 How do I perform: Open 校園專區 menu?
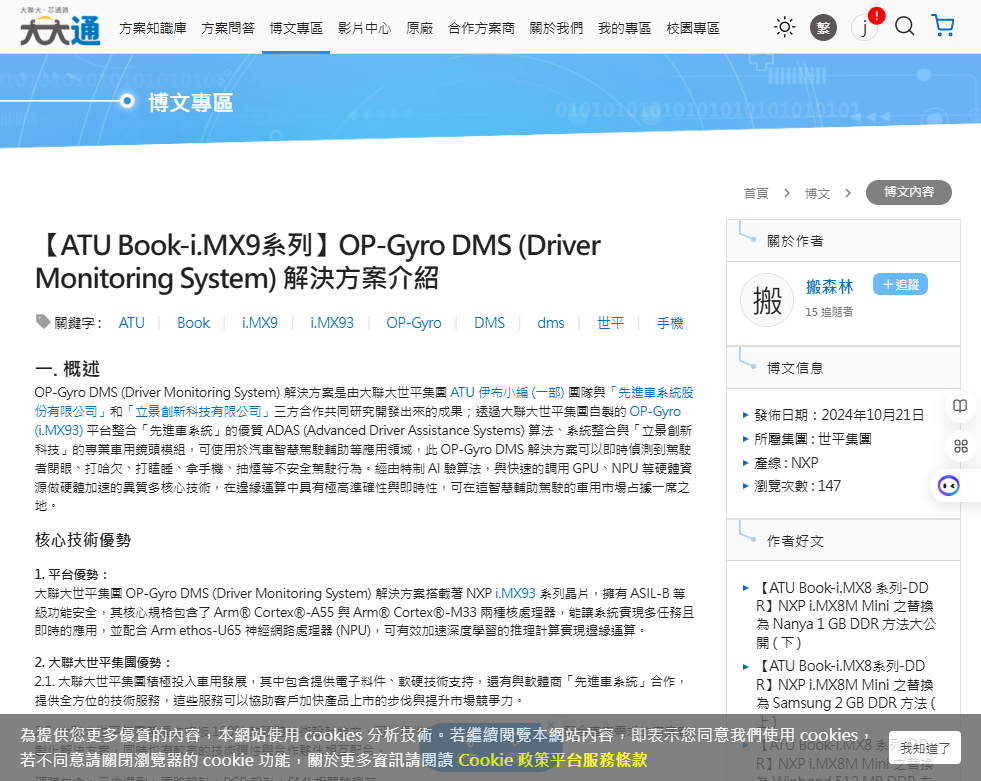pyautogui.click(x=693, y=28)
